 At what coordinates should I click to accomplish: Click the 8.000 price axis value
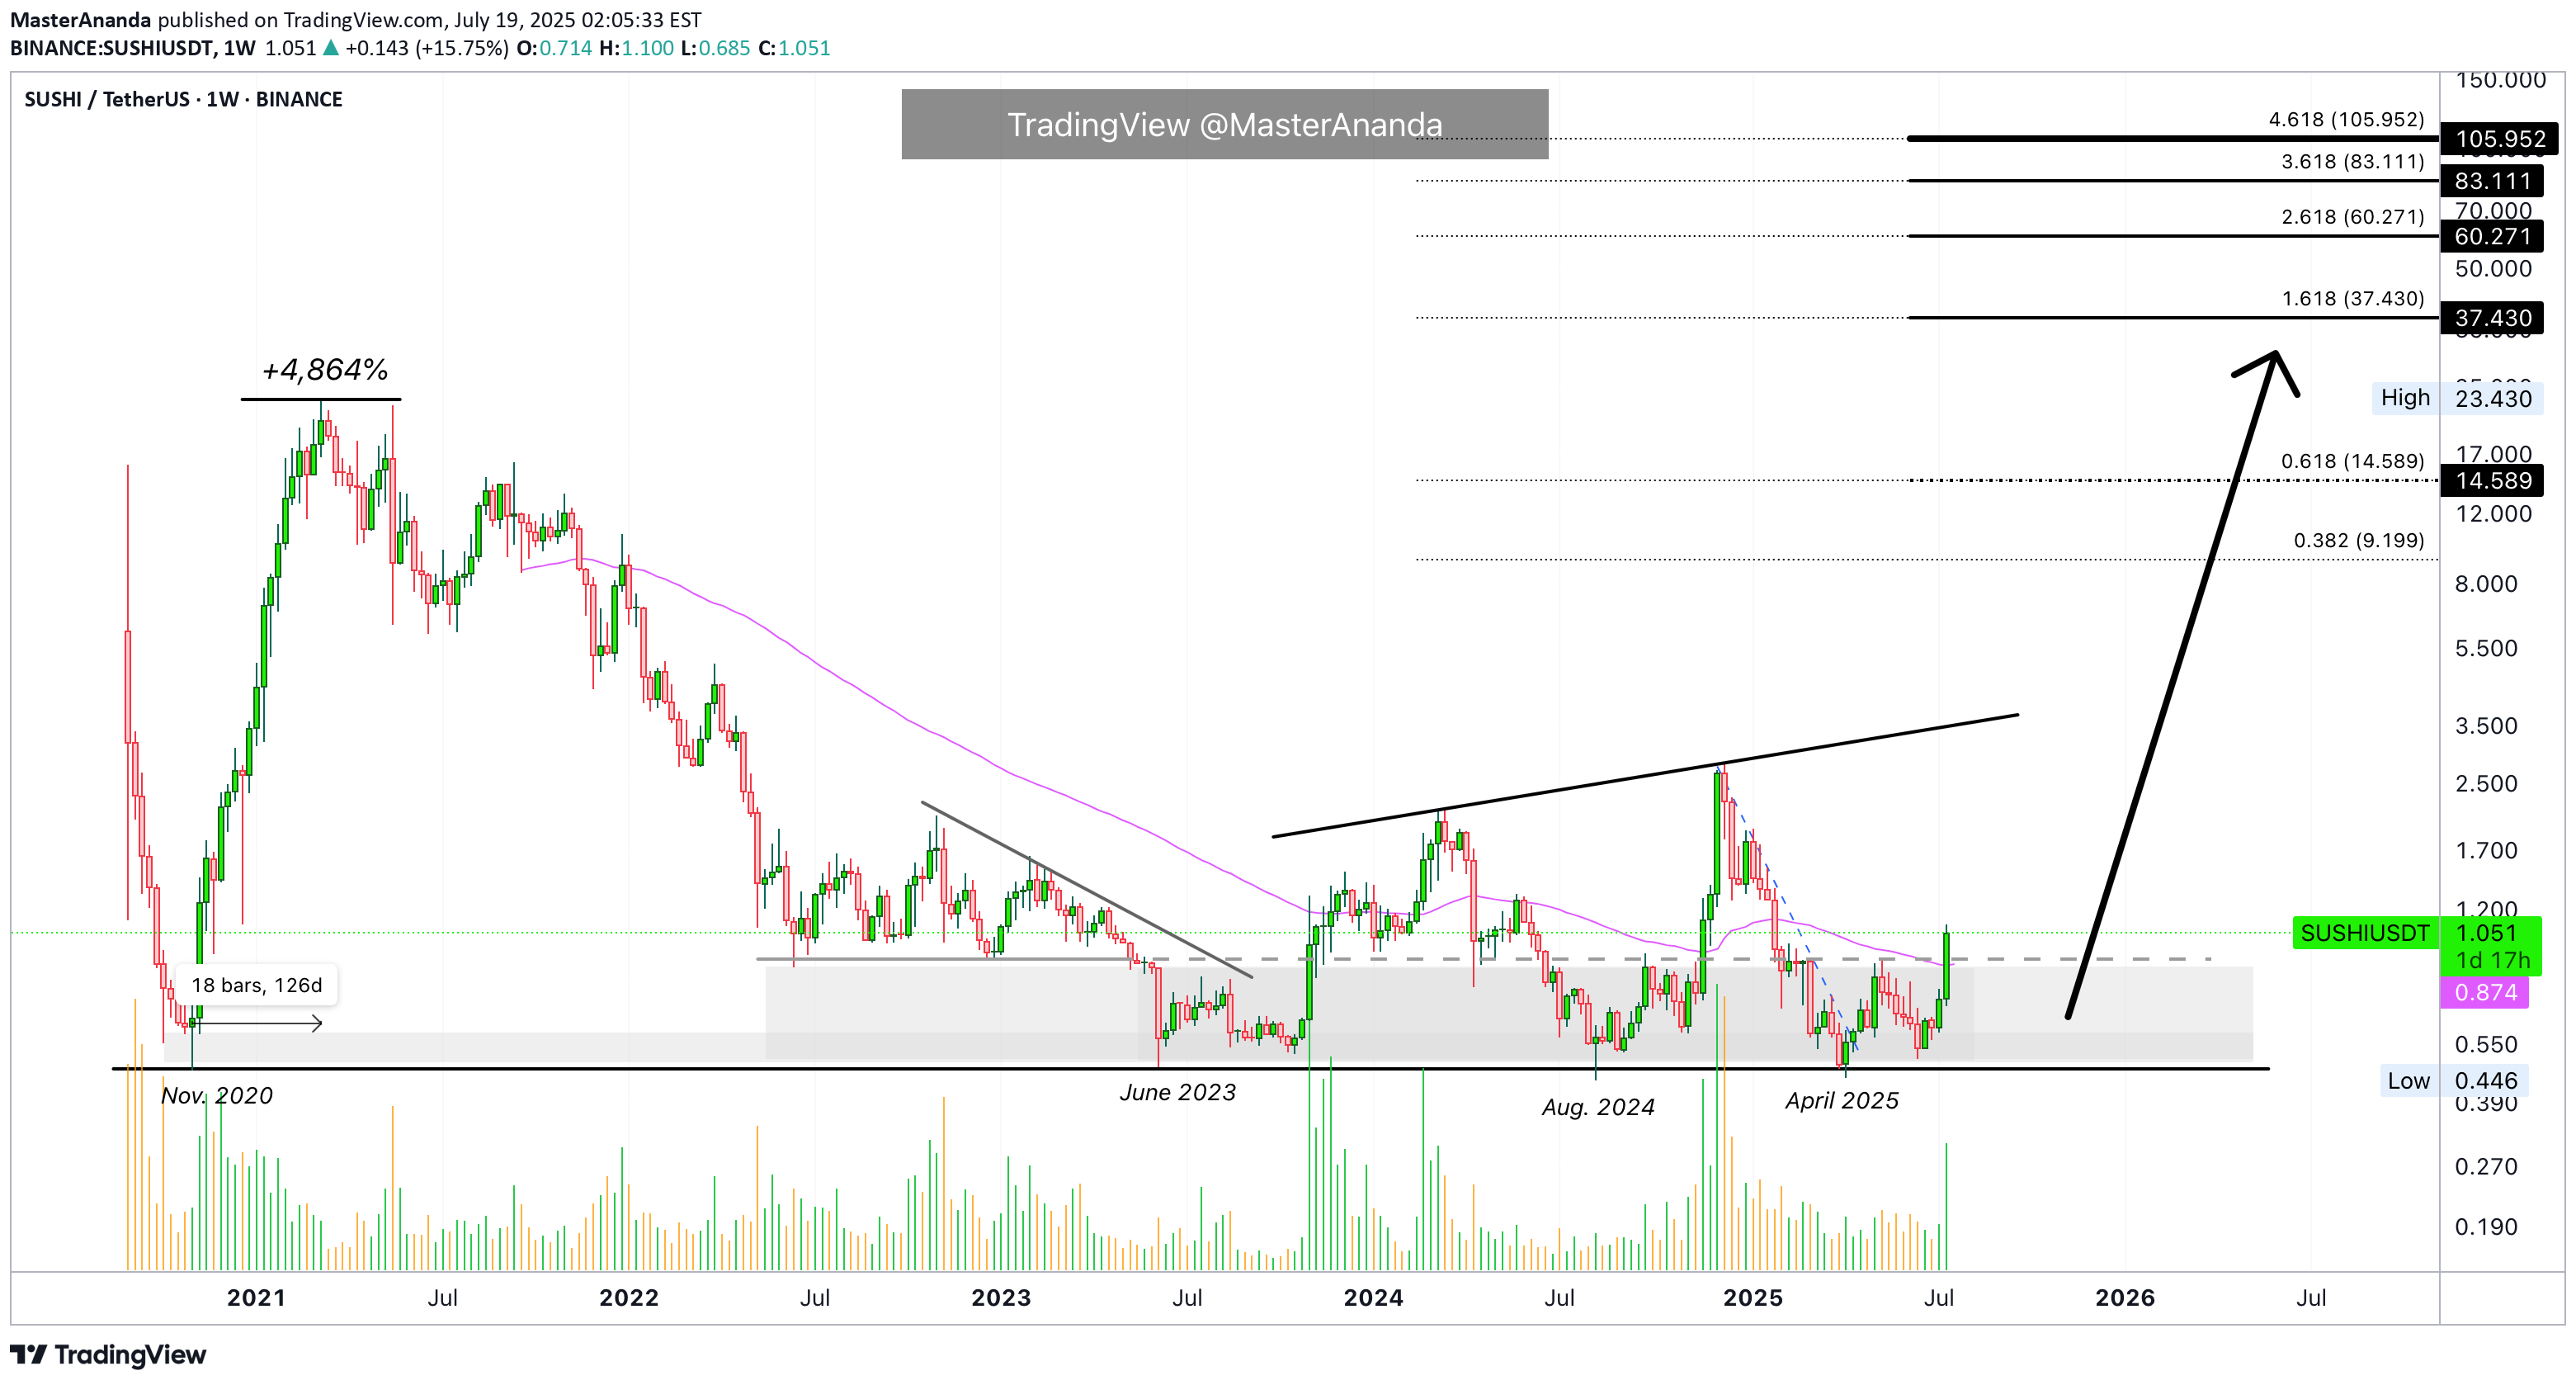tap(2486, 584)
